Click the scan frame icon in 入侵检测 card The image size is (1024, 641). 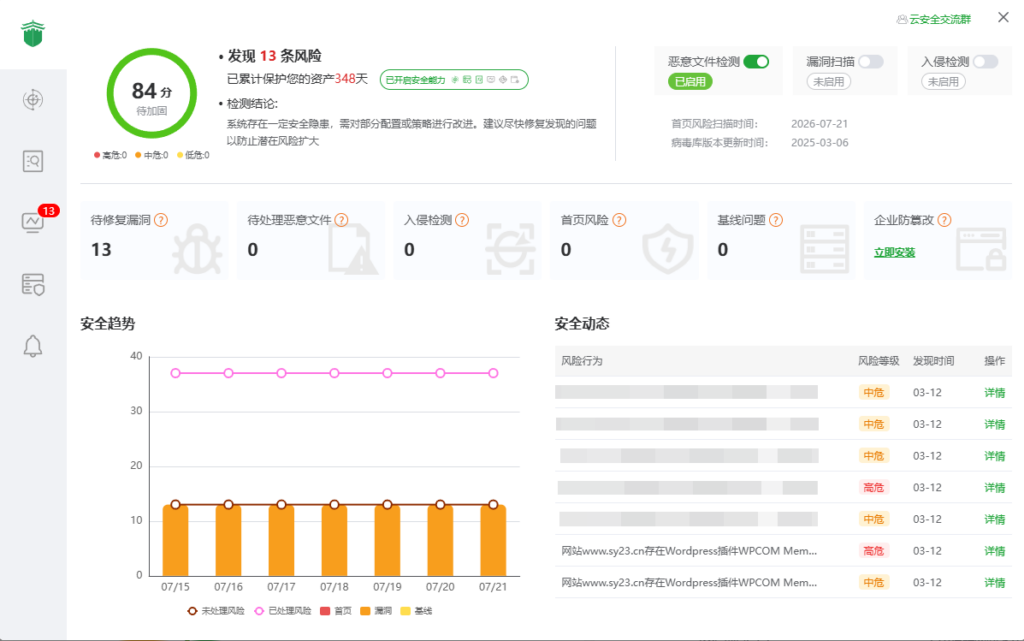(x=511, y=249)
